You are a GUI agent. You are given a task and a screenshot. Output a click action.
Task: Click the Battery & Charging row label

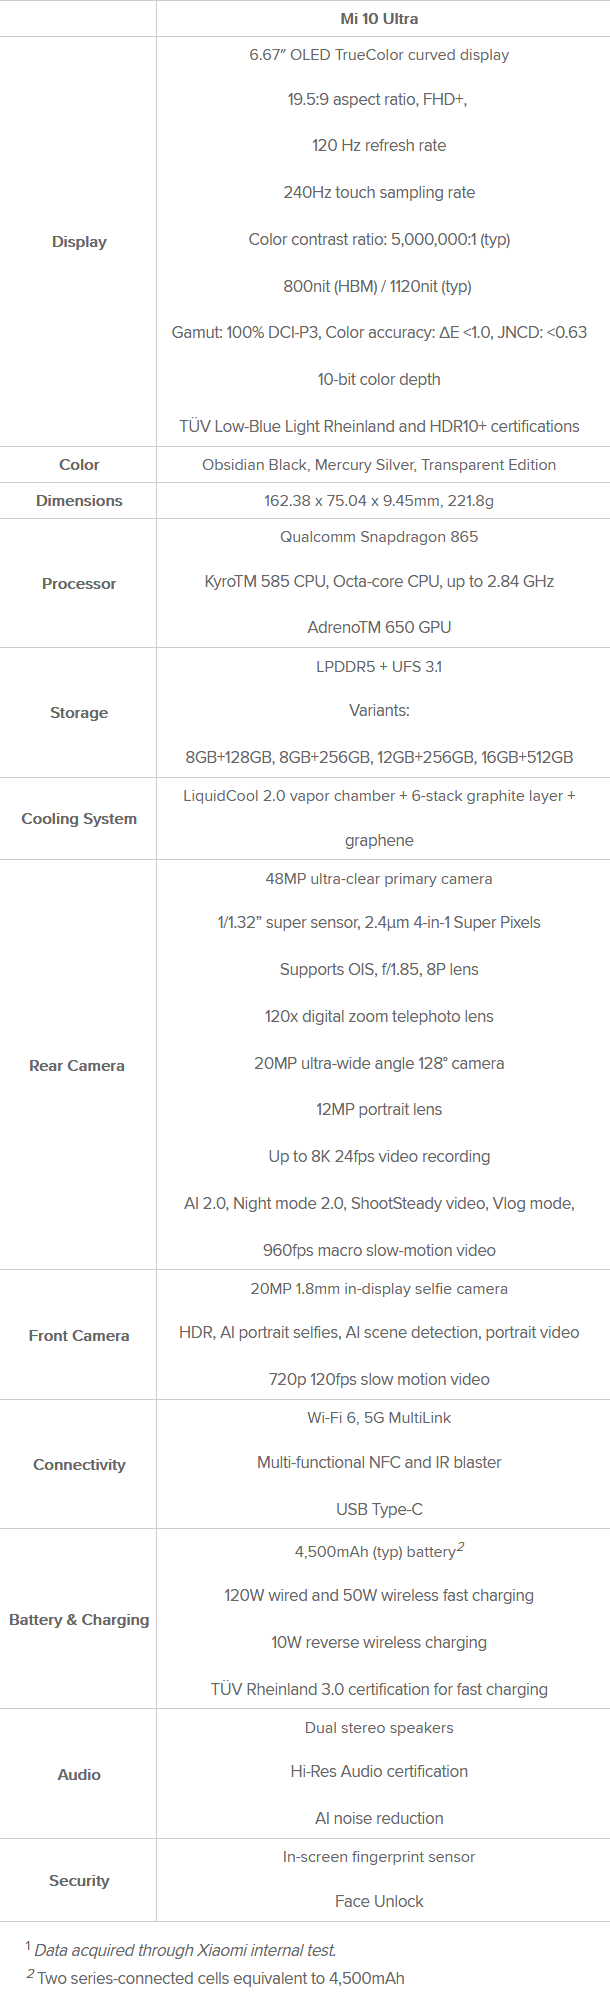pos(79,1620)
